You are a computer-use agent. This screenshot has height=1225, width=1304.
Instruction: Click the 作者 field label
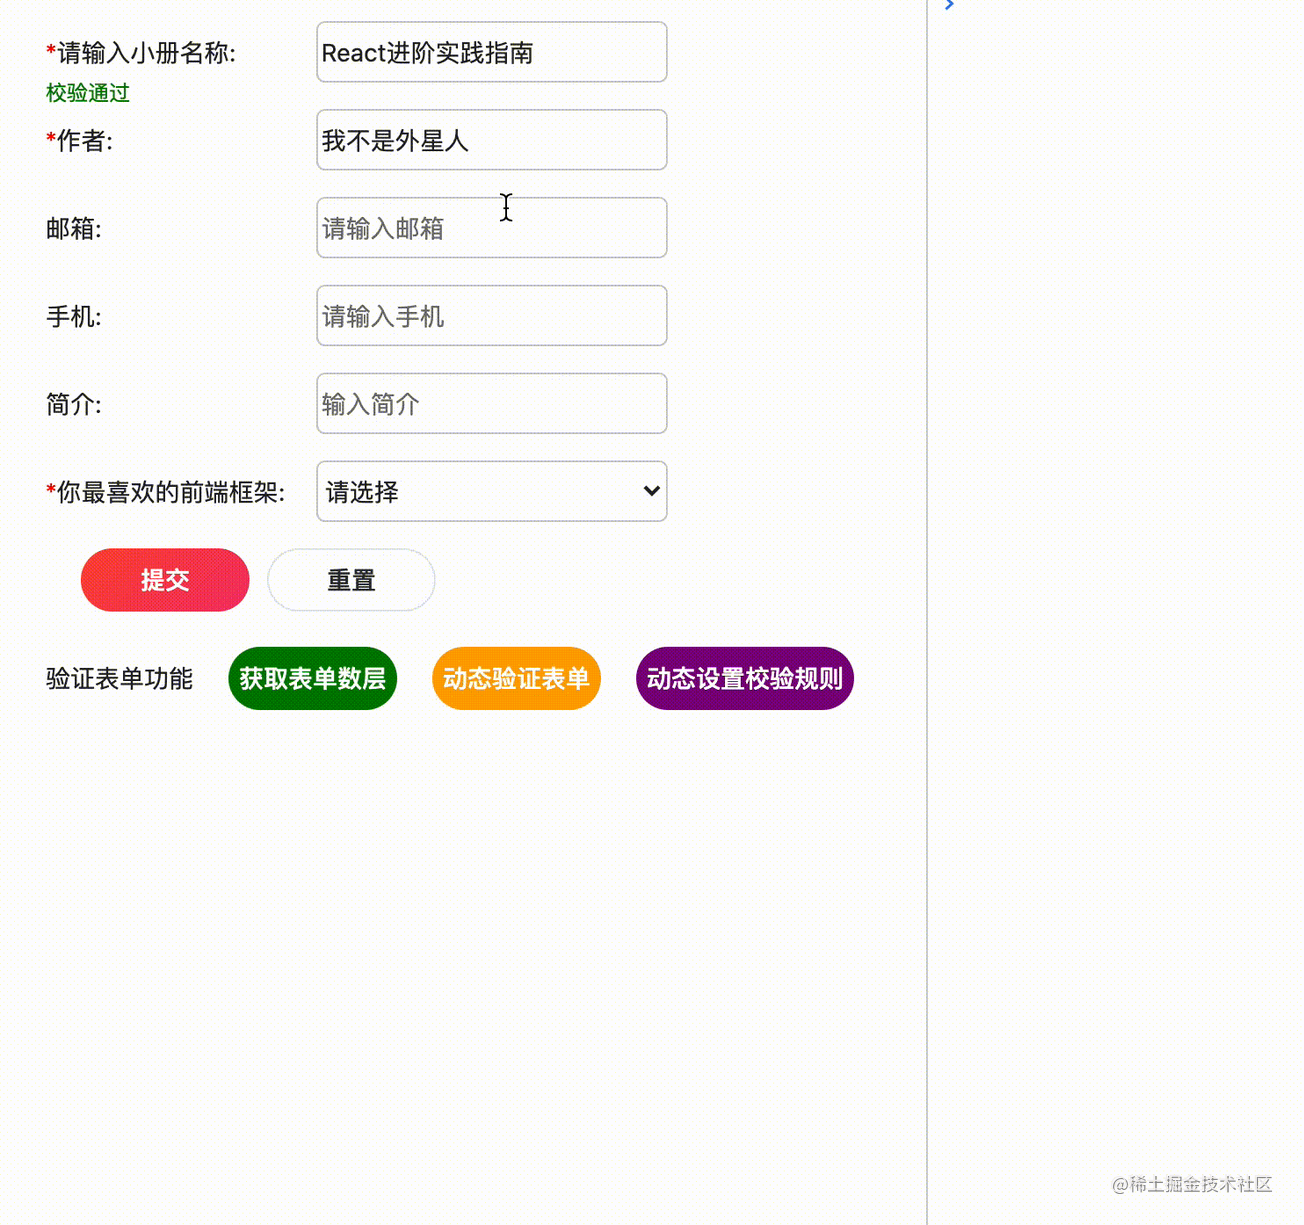80,141
